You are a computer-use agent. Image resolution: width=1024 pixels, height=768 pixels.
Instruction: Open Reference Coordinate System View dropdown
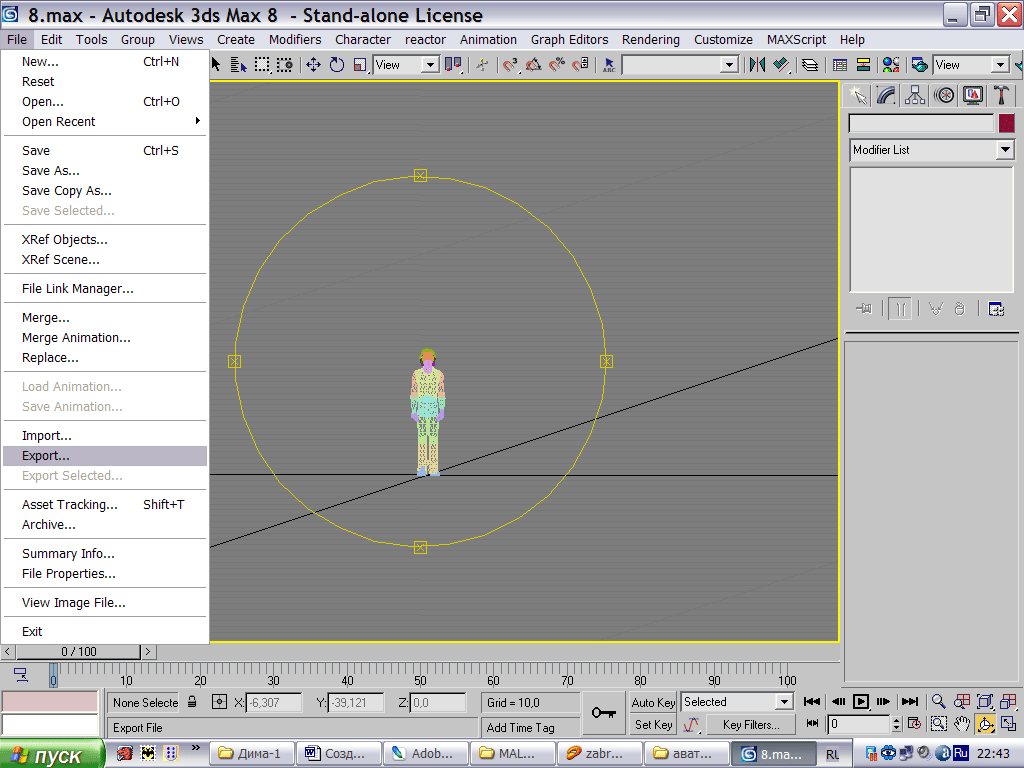coord(406,65)
